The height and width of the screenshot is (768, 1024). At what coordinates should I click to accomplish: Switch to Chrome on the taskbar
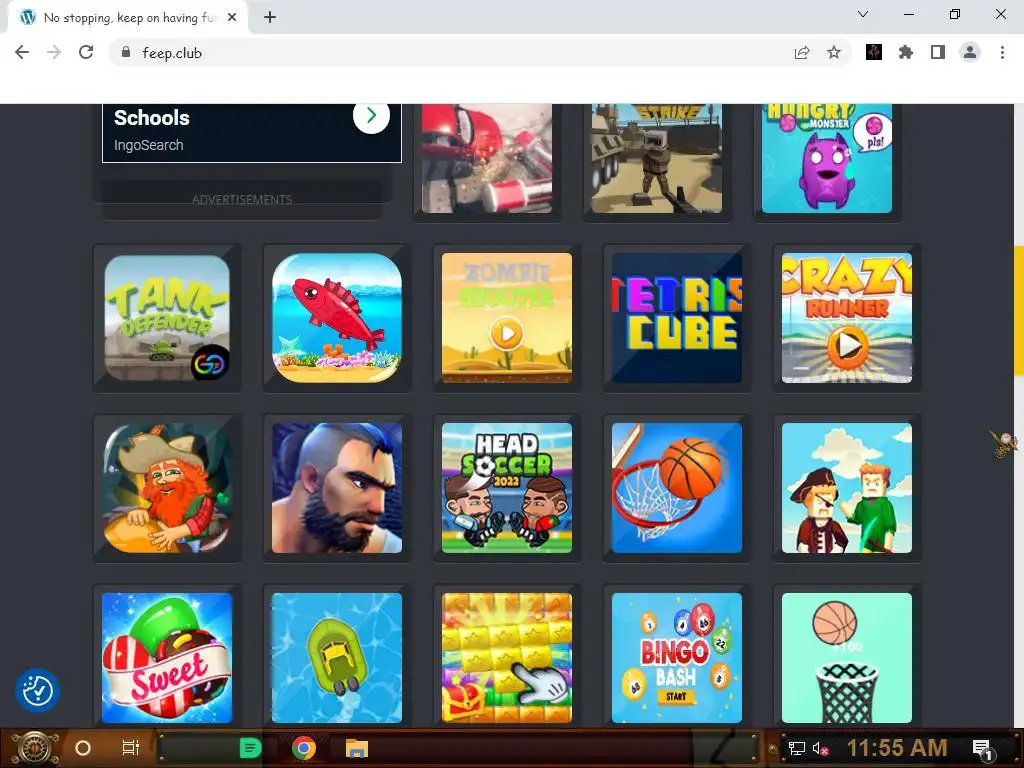pos(304,748)
